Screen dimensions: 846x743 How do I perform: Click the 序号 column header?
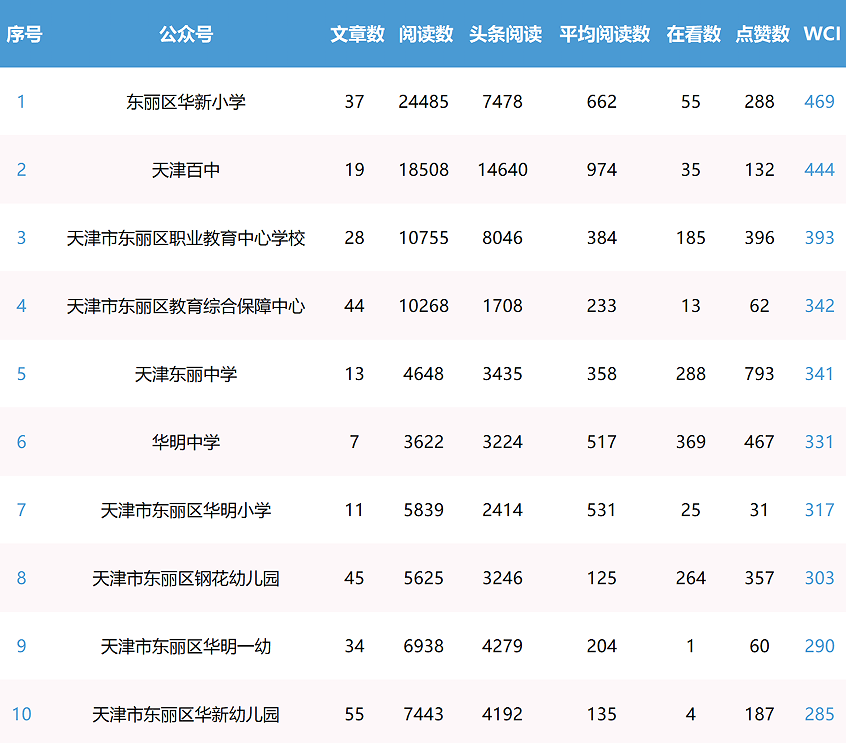24,34
